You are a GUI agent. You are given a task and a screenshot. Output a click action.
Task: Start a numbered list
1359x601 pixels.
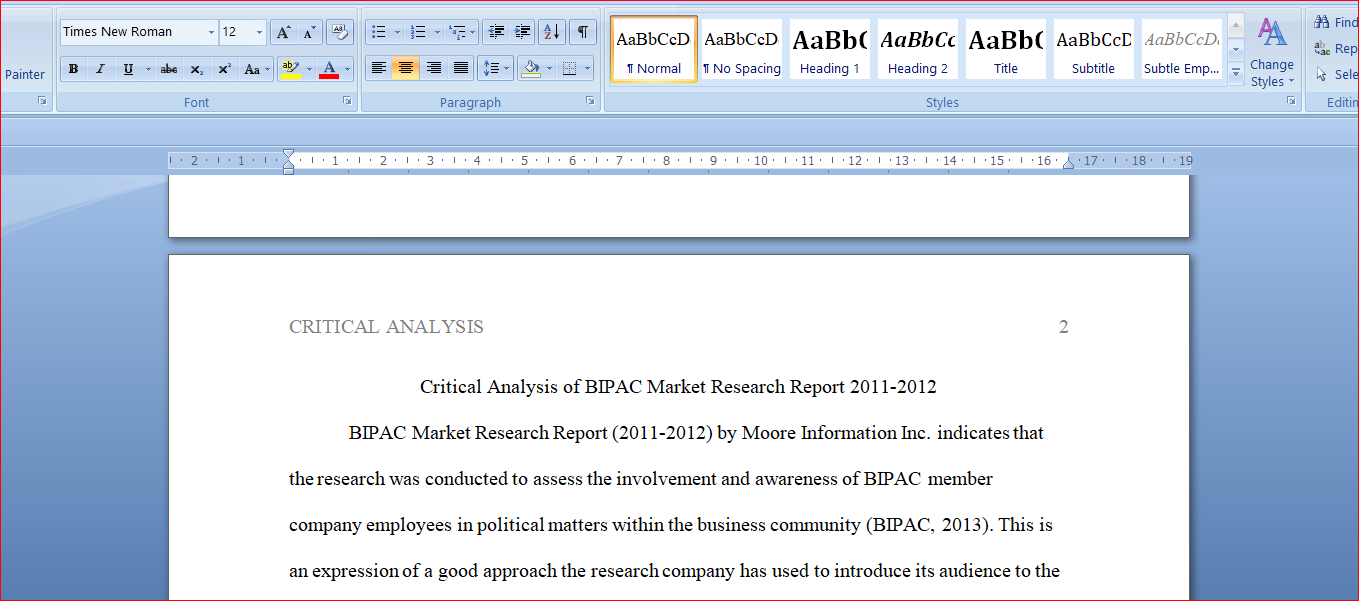coord(419,32)
